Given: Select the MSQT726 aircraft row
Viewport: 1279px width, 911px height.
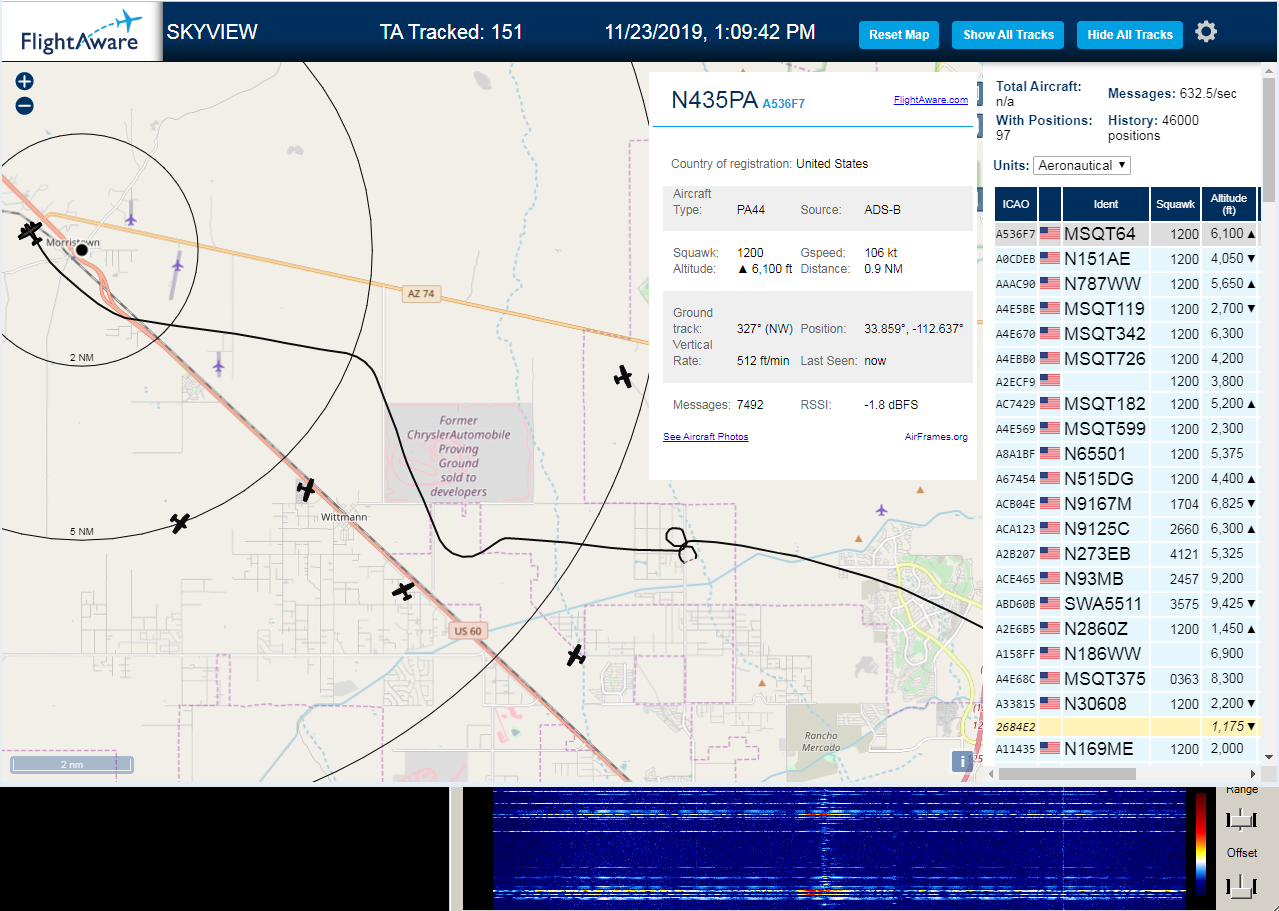Looking at the screenshot, I should 1126,359.
